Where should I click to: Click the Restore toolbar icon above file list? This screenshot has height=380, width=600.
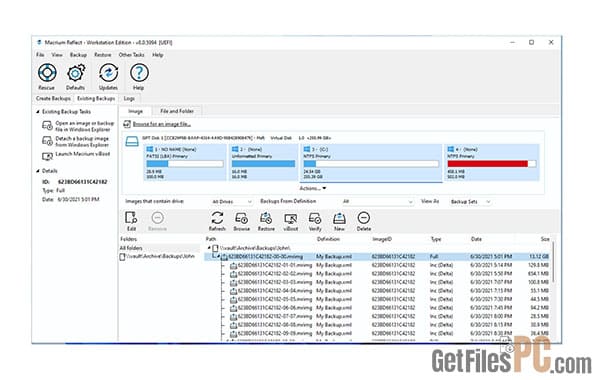tap(266, 218)
